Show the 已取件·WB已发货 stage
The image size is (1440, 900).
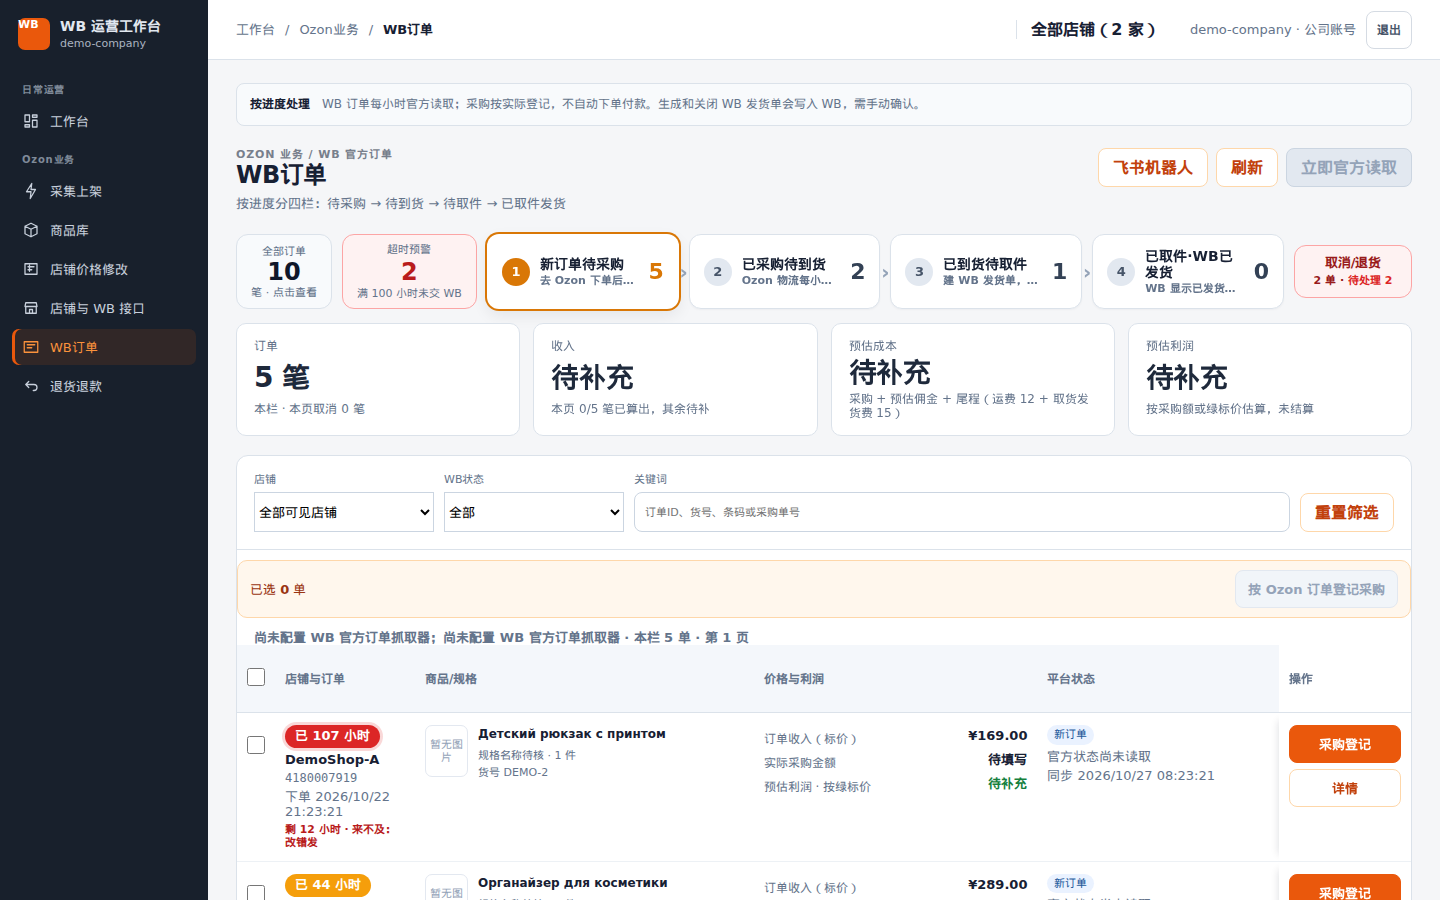(1188, 272)
